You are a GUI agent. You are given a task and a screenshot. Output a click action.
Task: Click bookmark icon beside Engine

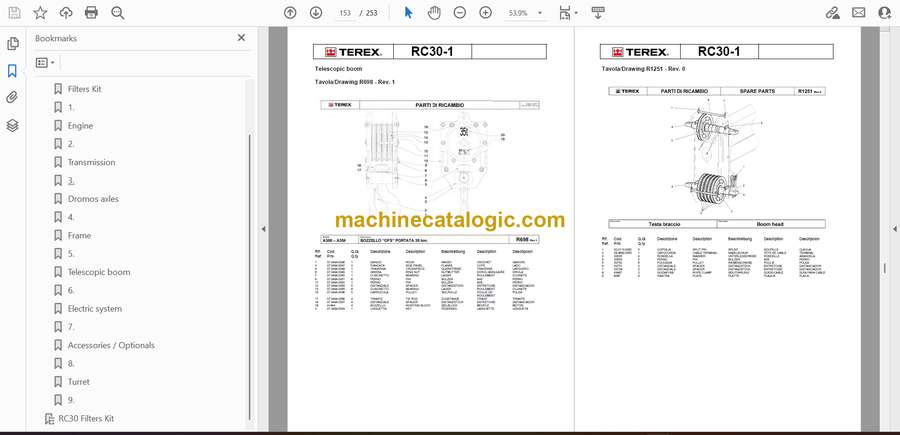(58, 126)
